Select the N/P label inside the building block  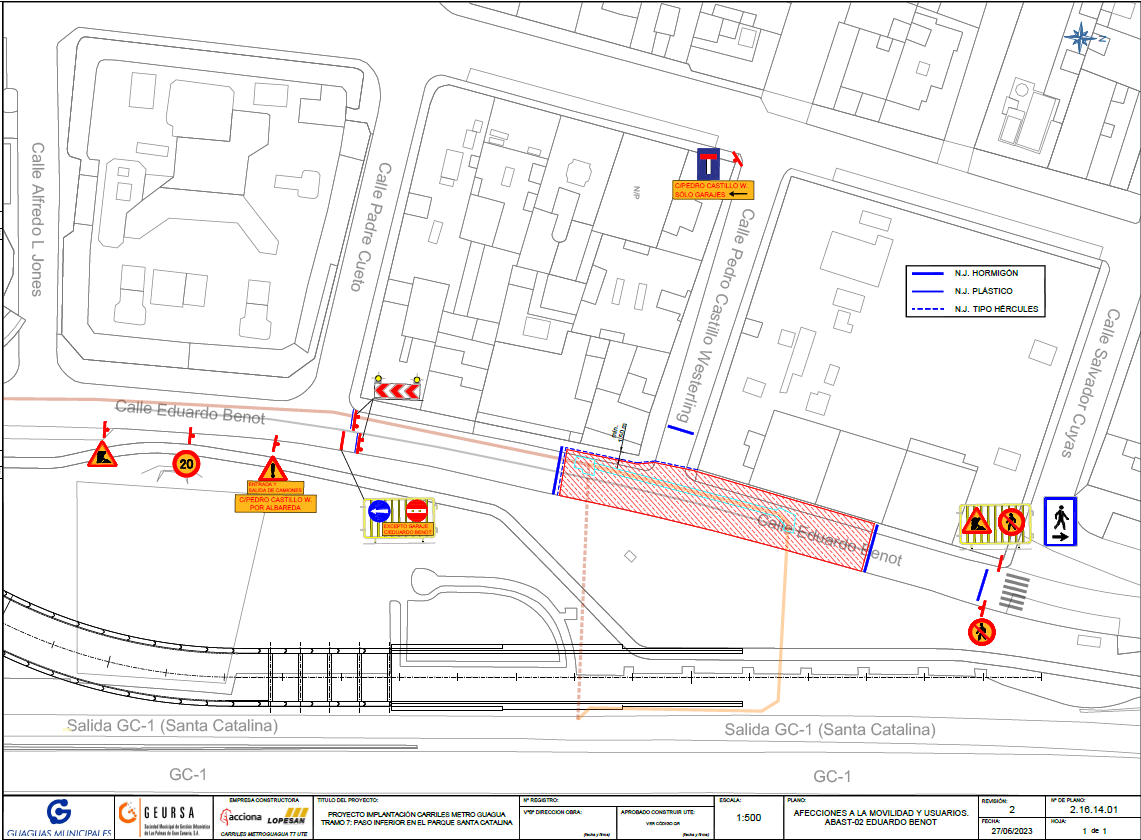pyautogui.click(x=636, y=193)
